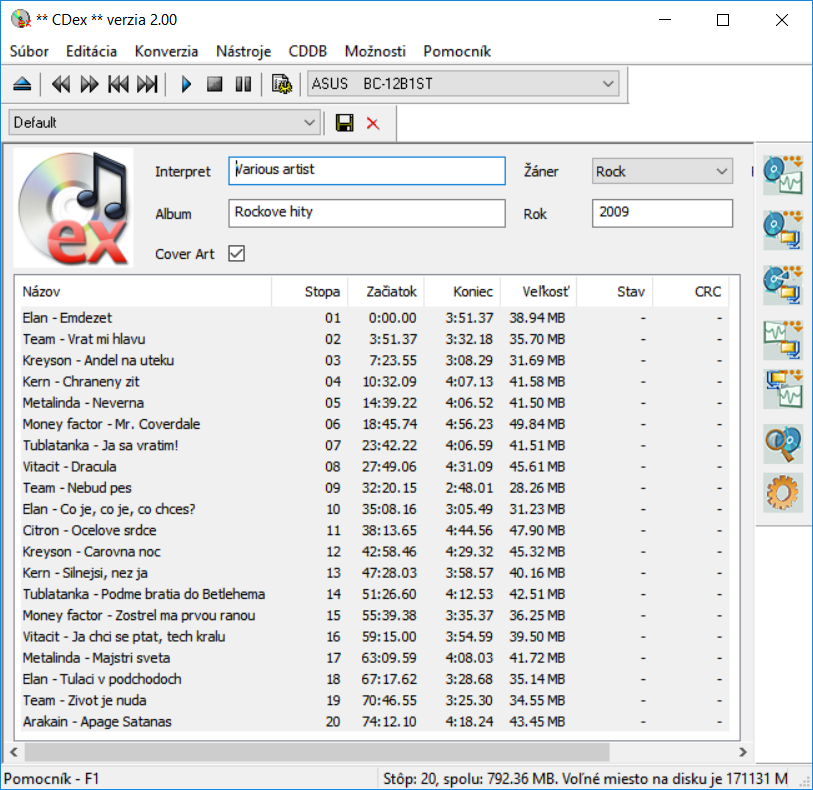Click the save profile floppy icon
Image resolution: width=813 pixels, height=790 pixels.
click(345, 123)
